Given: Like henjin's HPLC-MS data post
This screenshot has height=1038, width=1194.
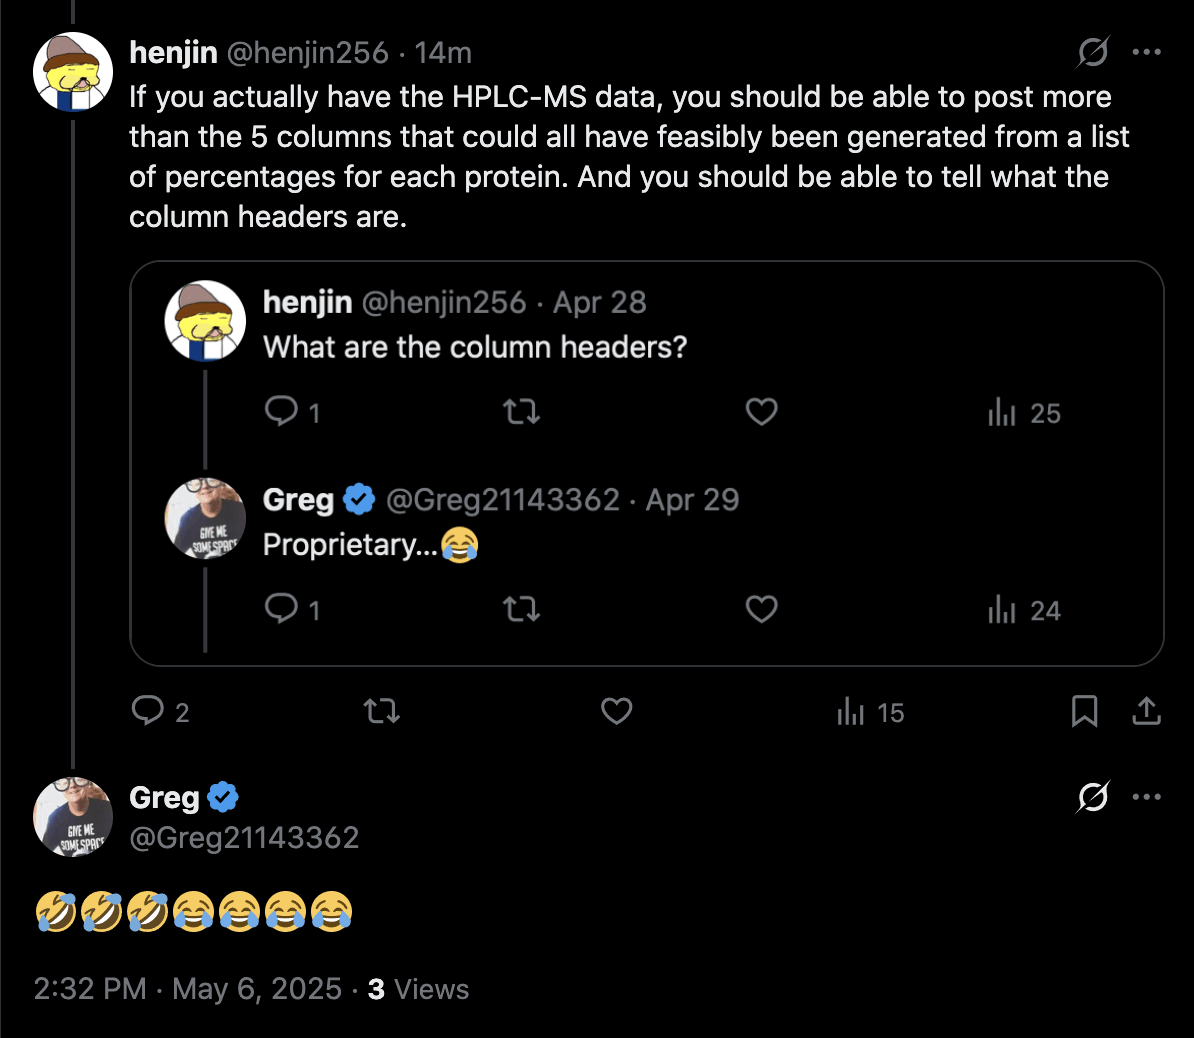Looking at the screenshot, I should pos(616,711).
